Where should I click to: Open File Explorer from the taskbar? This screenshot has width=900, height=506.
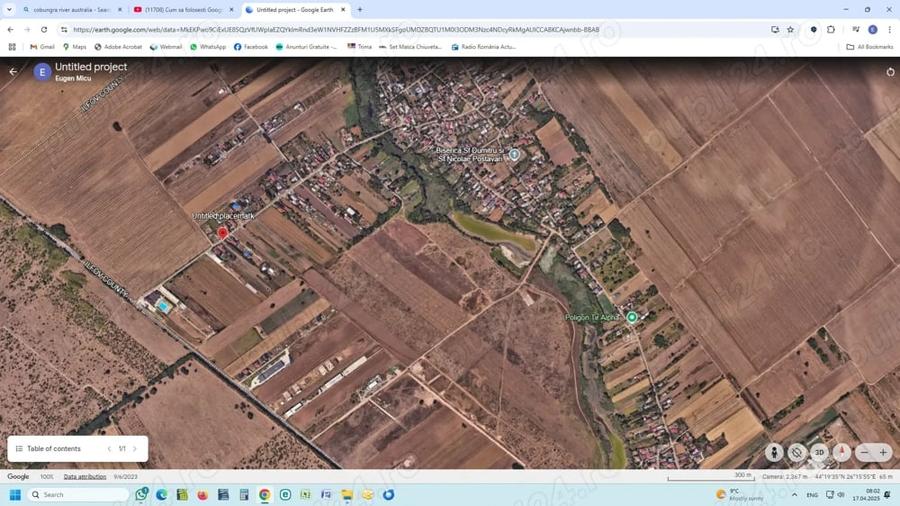347,495
